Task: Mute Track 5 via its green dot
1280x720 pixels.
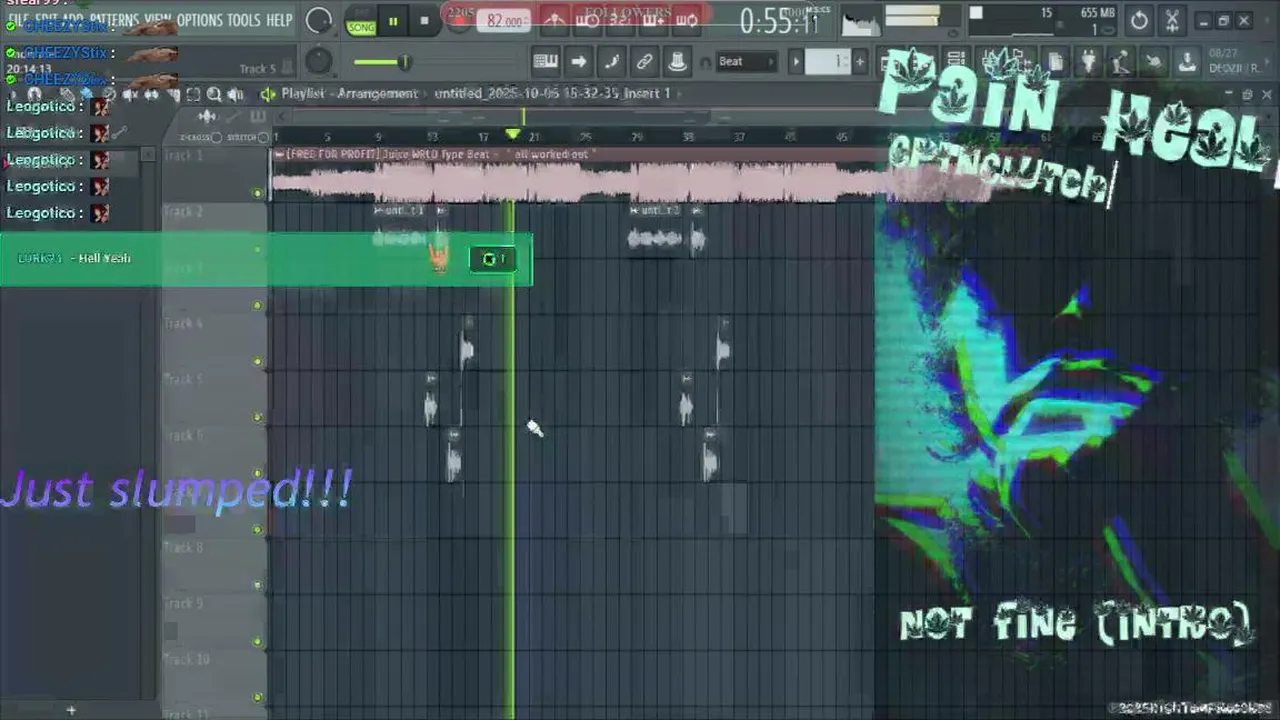Action: tap(258, 417)
